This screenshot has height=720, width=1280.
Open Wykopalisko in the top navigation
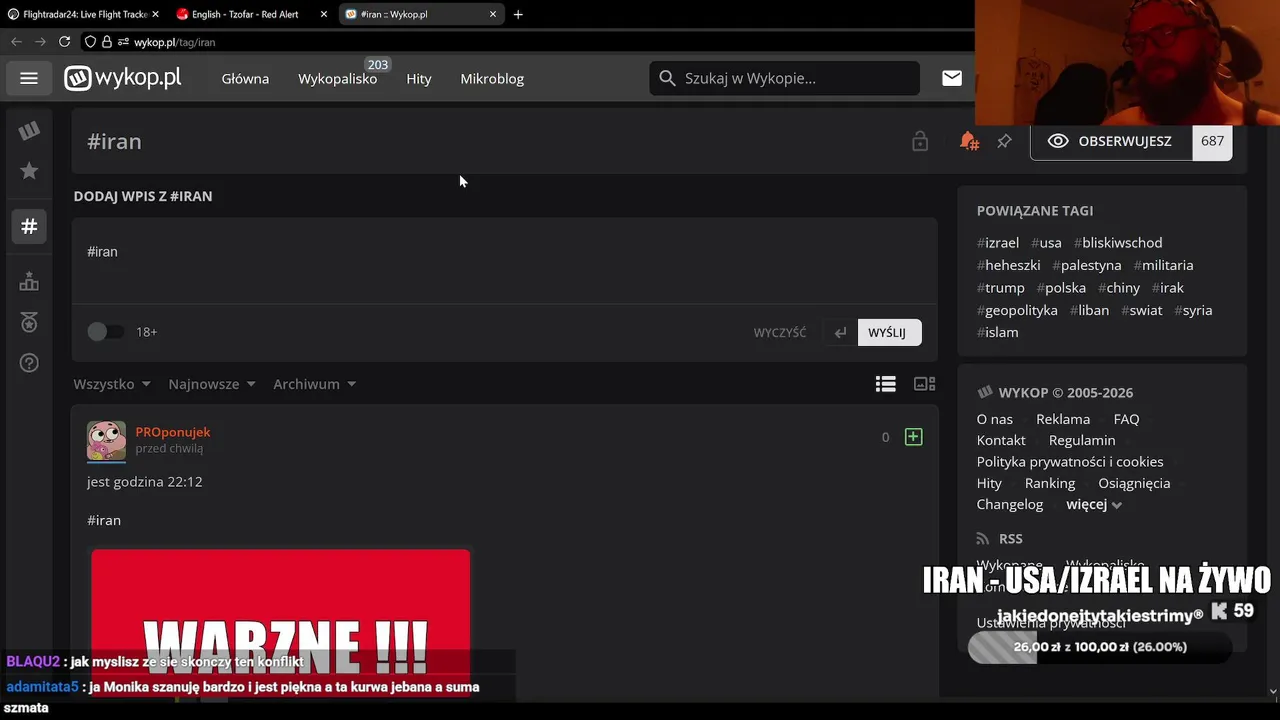(338, 78)
